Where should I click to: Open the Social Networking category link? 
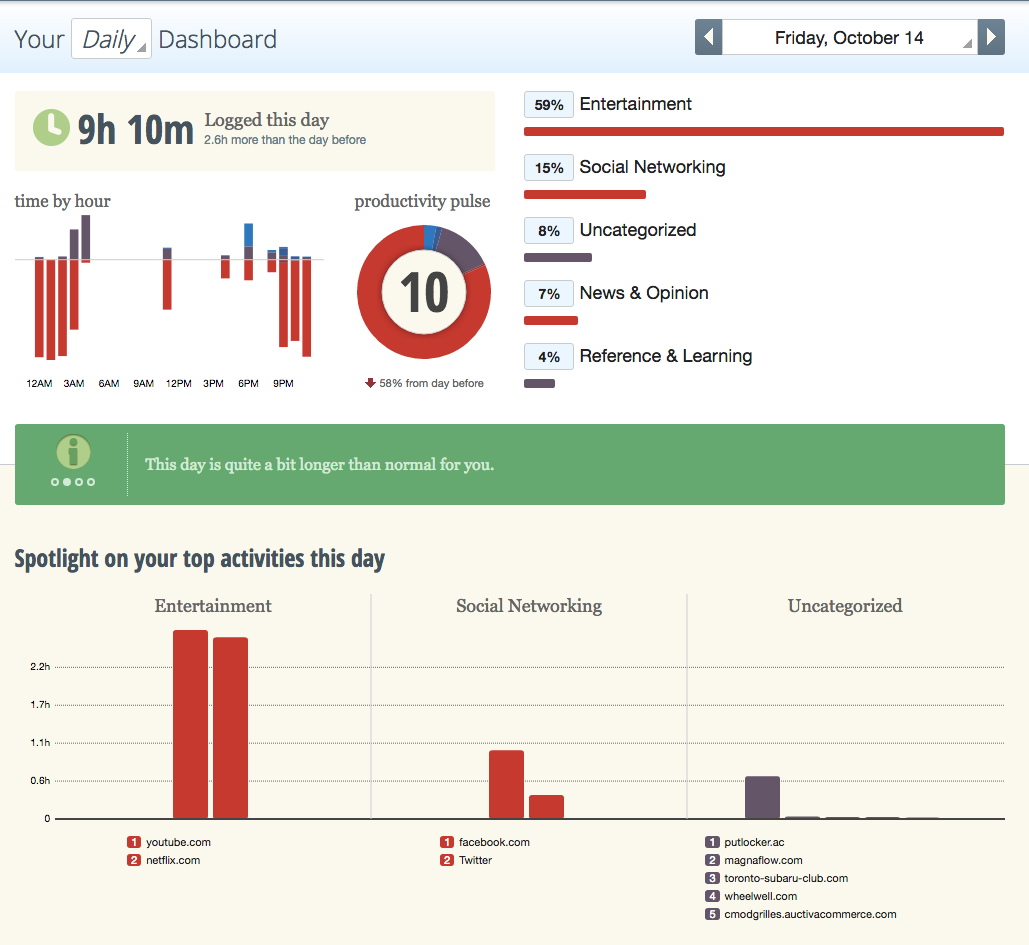[652, 167]
